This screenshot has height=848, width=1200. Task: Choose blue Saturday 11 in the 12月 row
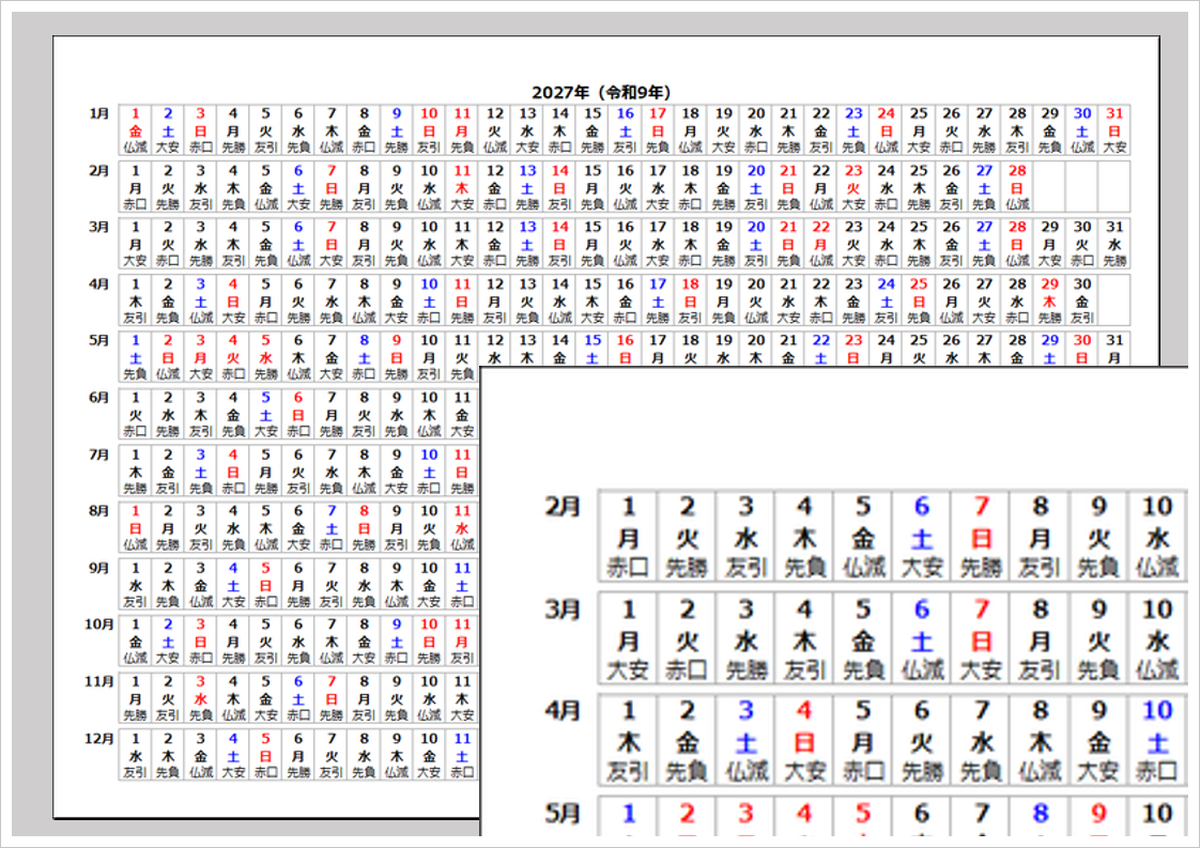(x=461, y=753)
